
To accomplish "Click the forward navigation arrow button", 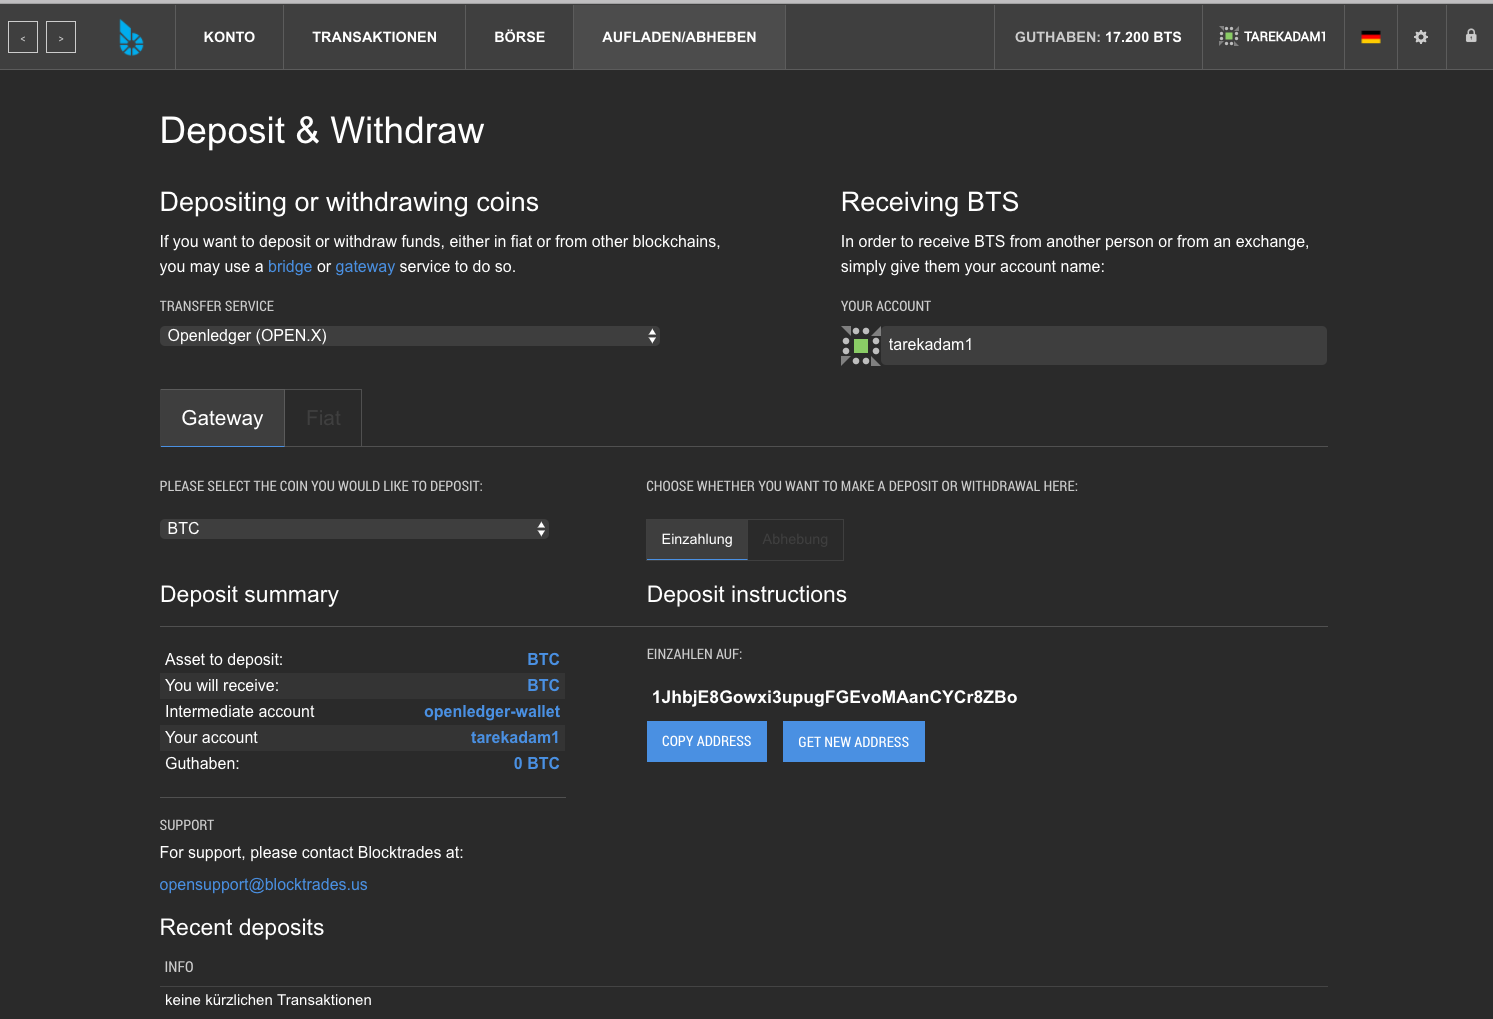I will pyautogui.click(x=61, y=38).
